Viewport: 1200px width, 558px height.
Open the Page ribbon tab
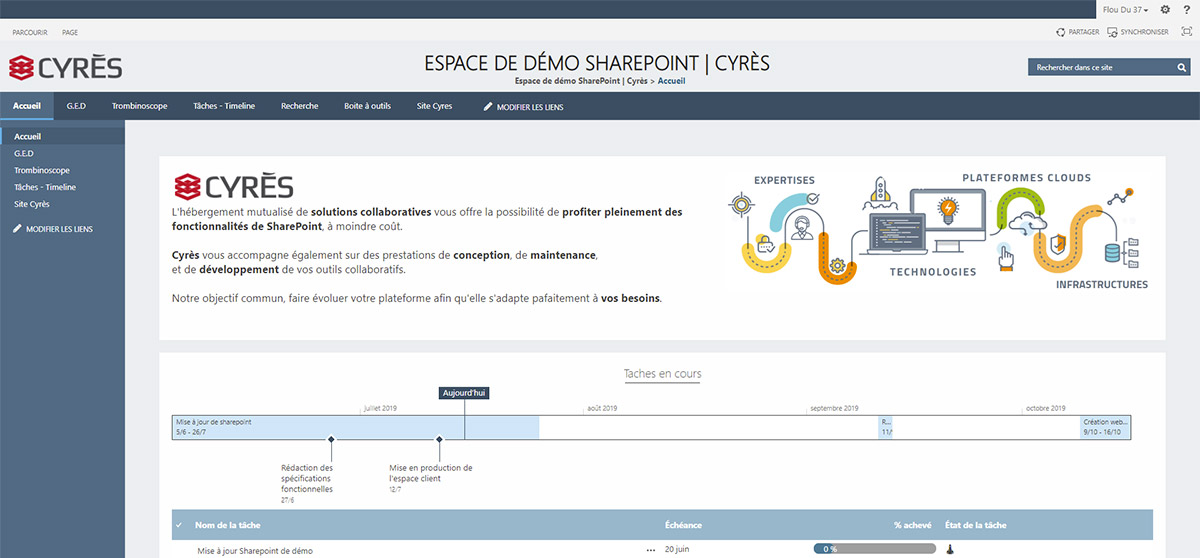(70, 32)
